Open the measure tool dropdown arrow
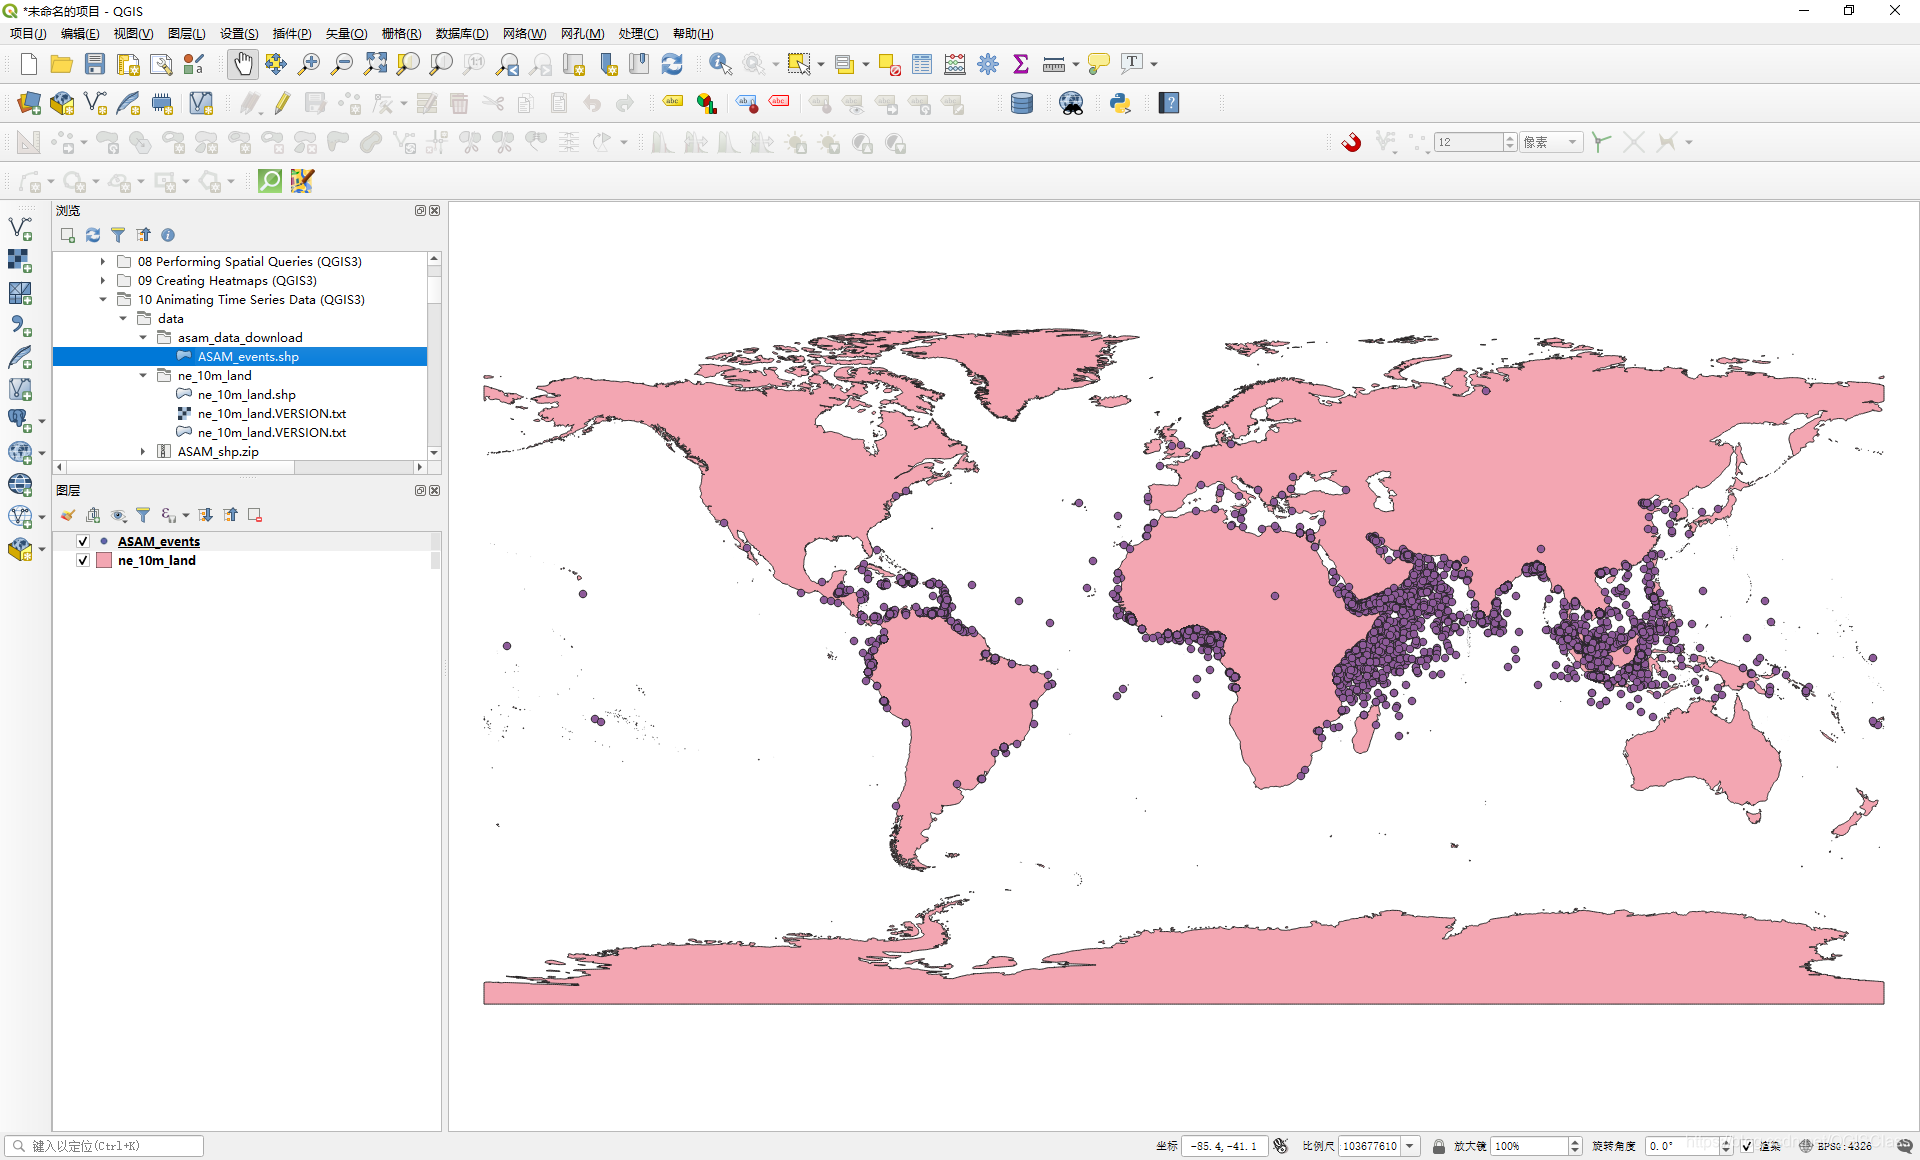This screenshot has height=1160, width=1920. (x=1076, y=64)
